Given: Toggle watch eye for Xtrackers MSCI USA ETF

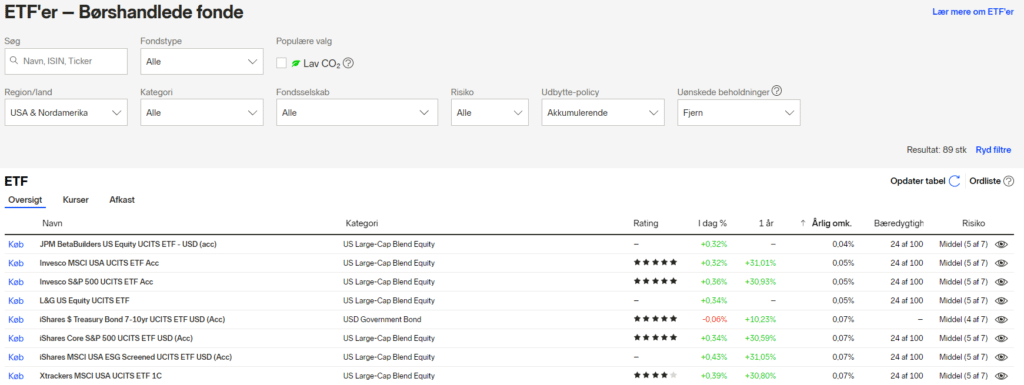Looking at the screenshot, I should tap(1000, 377).
